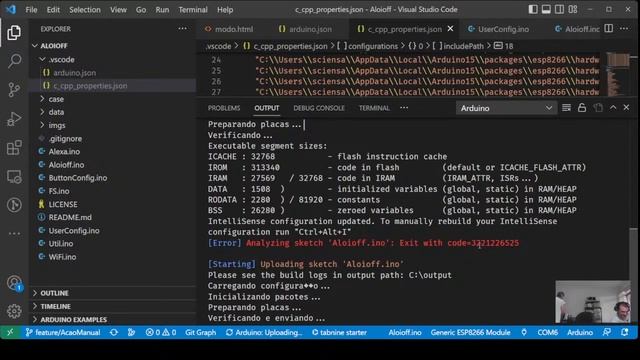Show more panel tabs ellipsis
This screenshot has width=640, height=360.
click(x=404, y=108)
